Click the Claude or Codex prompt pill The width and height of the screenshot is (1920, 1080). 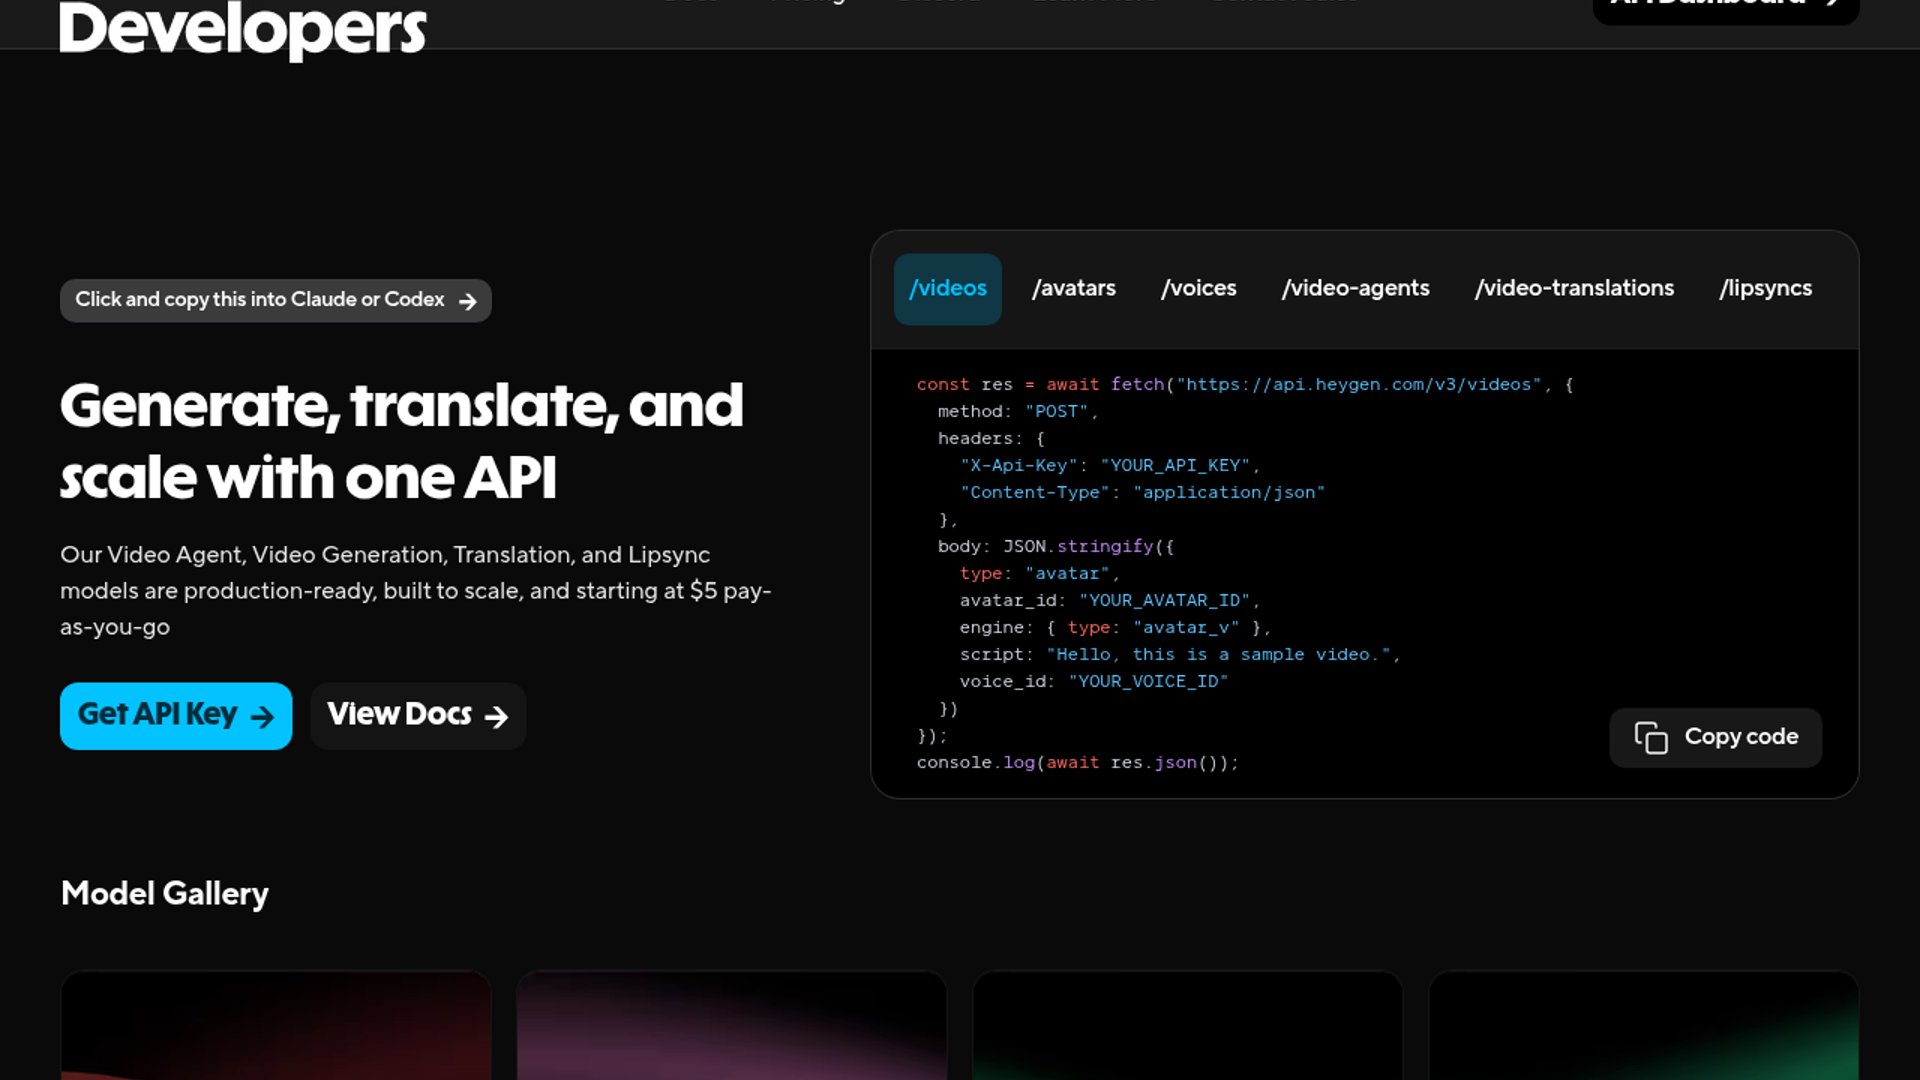pyautogui.click(x=275, y=300)
